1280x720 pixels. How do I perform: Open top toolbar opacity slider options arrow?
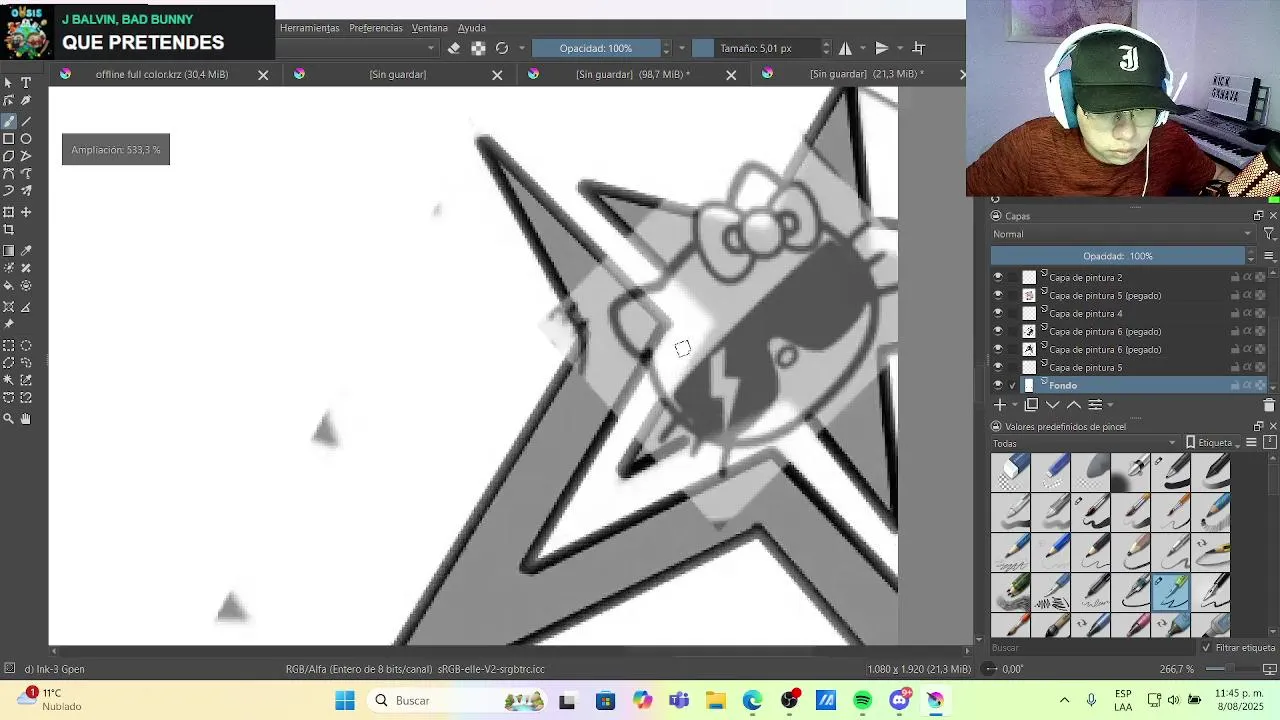click(682, 48)
